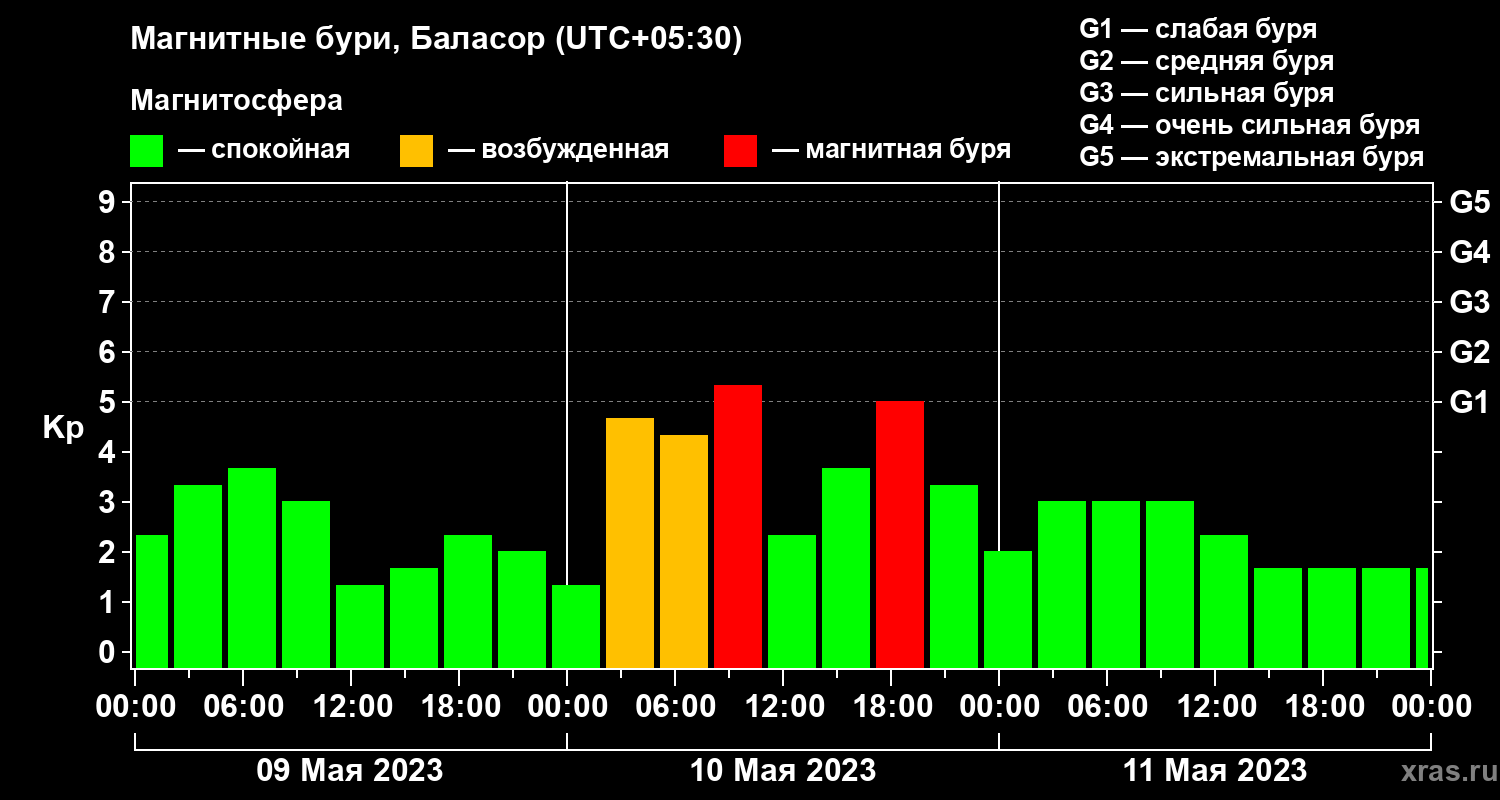Image resolution: width=1500 pixels, height=800 pixels.
Task: Click the G2 label on the right axis
Action: (x=1469, y=353)
